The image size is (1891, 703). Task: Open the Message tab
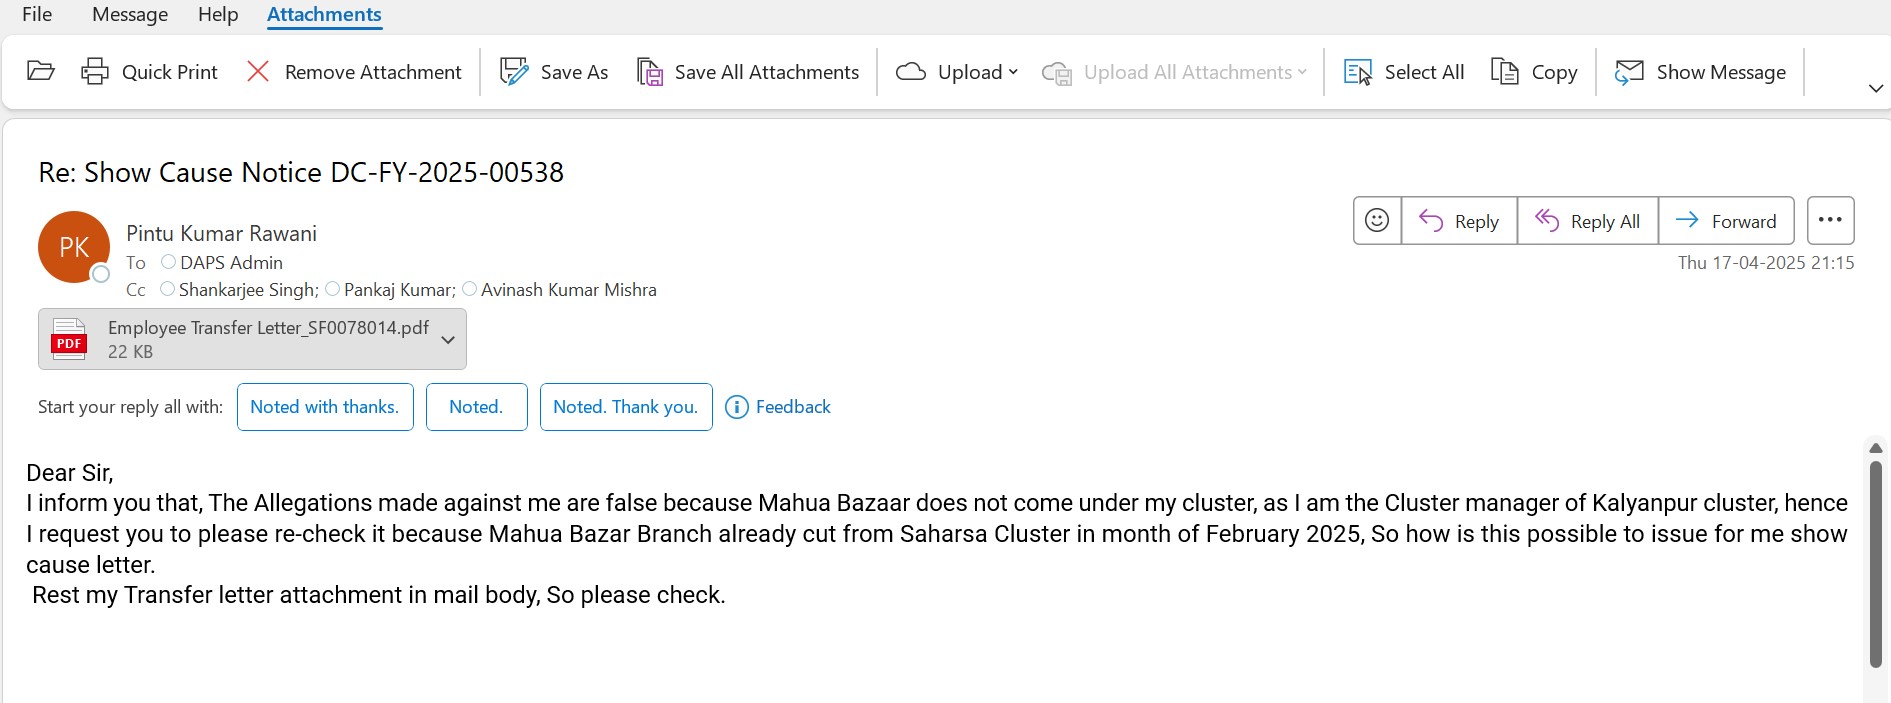click(x=130, y=14)
